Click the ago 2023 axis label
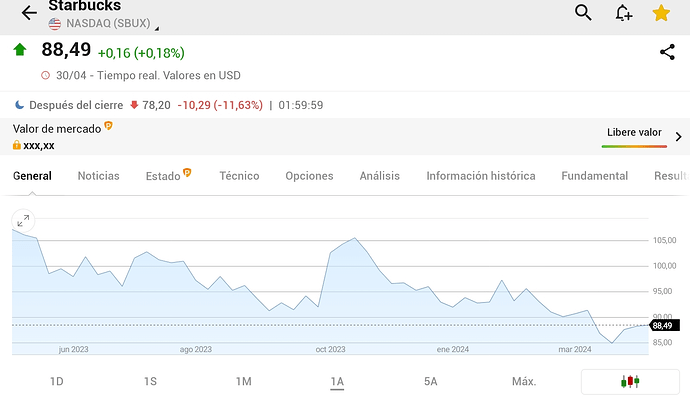The width and height of the screenshot is (690, 409). coord(196,349)
